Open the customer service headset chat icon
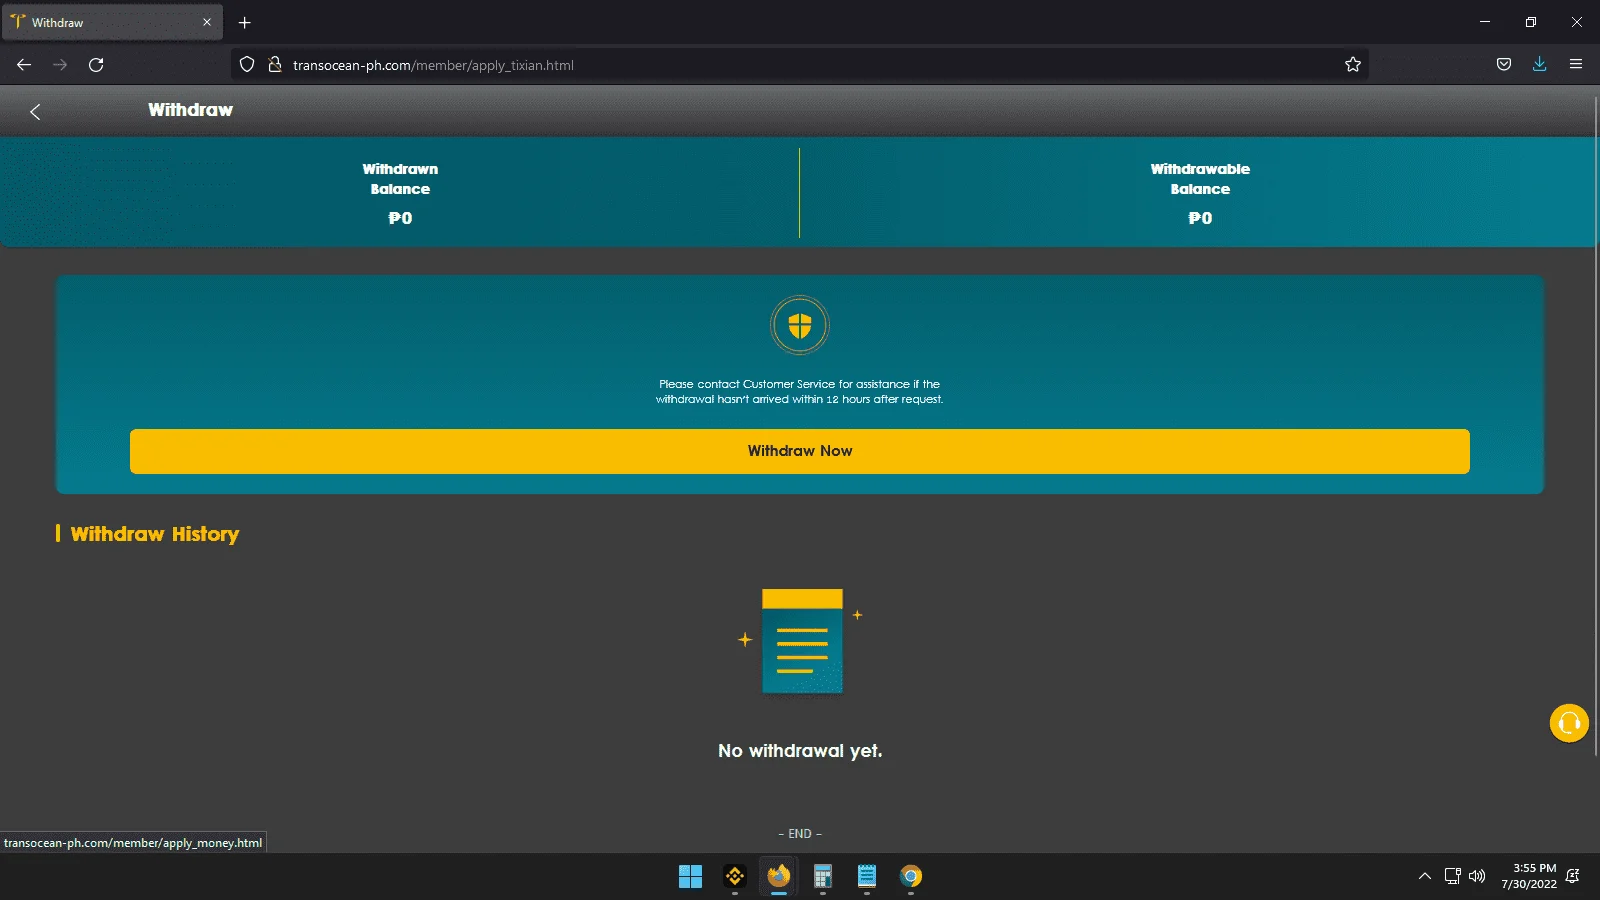The width and height of the screenshot is (1600, 900). pyautogui.click(x=1569, y=723)
